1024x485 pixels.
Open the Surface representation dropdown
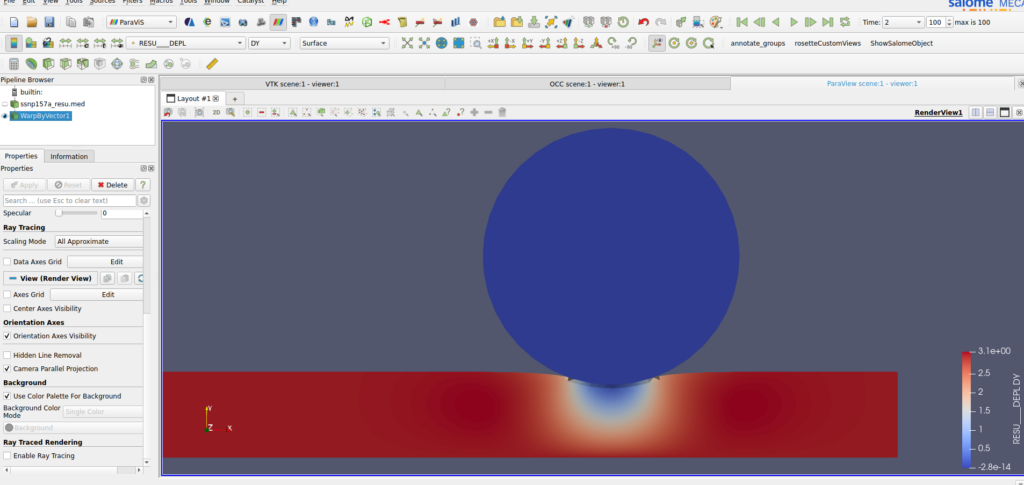click(x=344, y=43)
